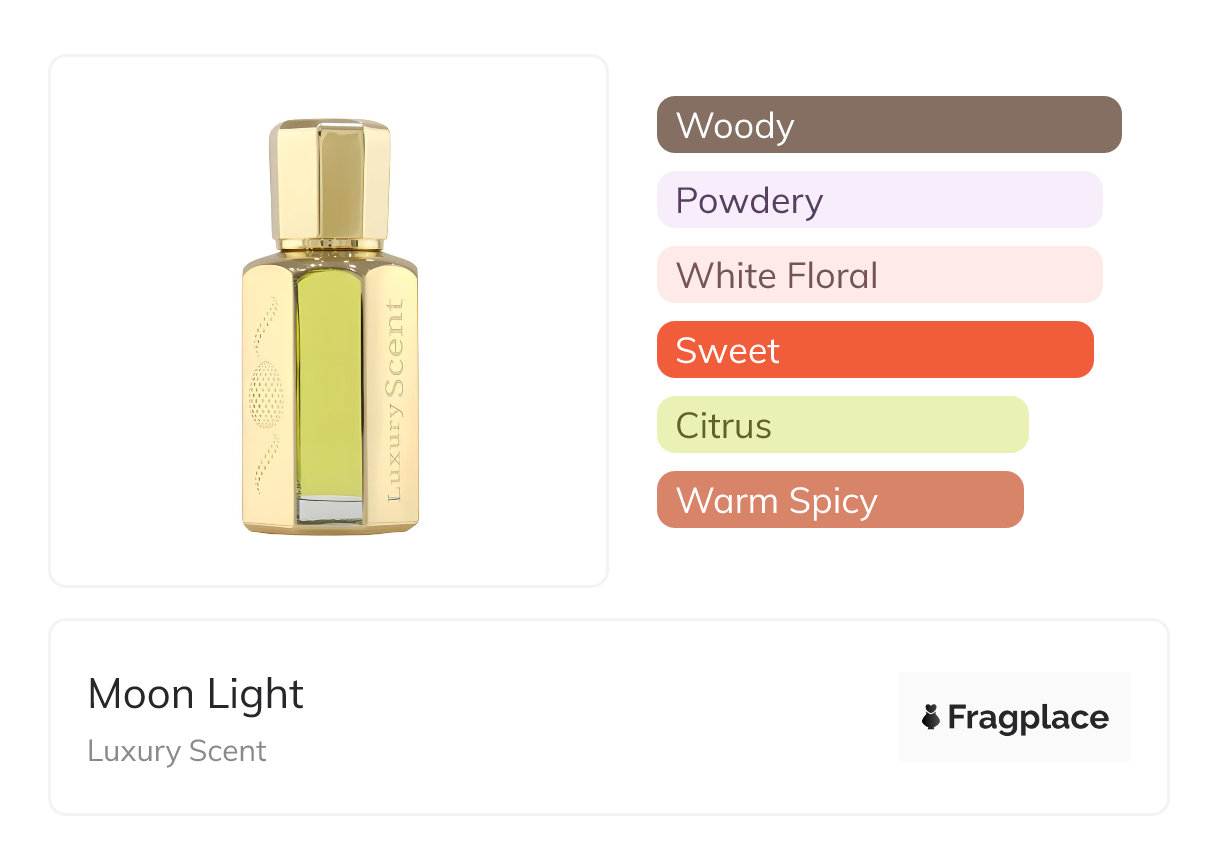Click the vertical Luxury Scent engraving on bottle
Viewport: 1218px width, 864px height.
[395, 400]
